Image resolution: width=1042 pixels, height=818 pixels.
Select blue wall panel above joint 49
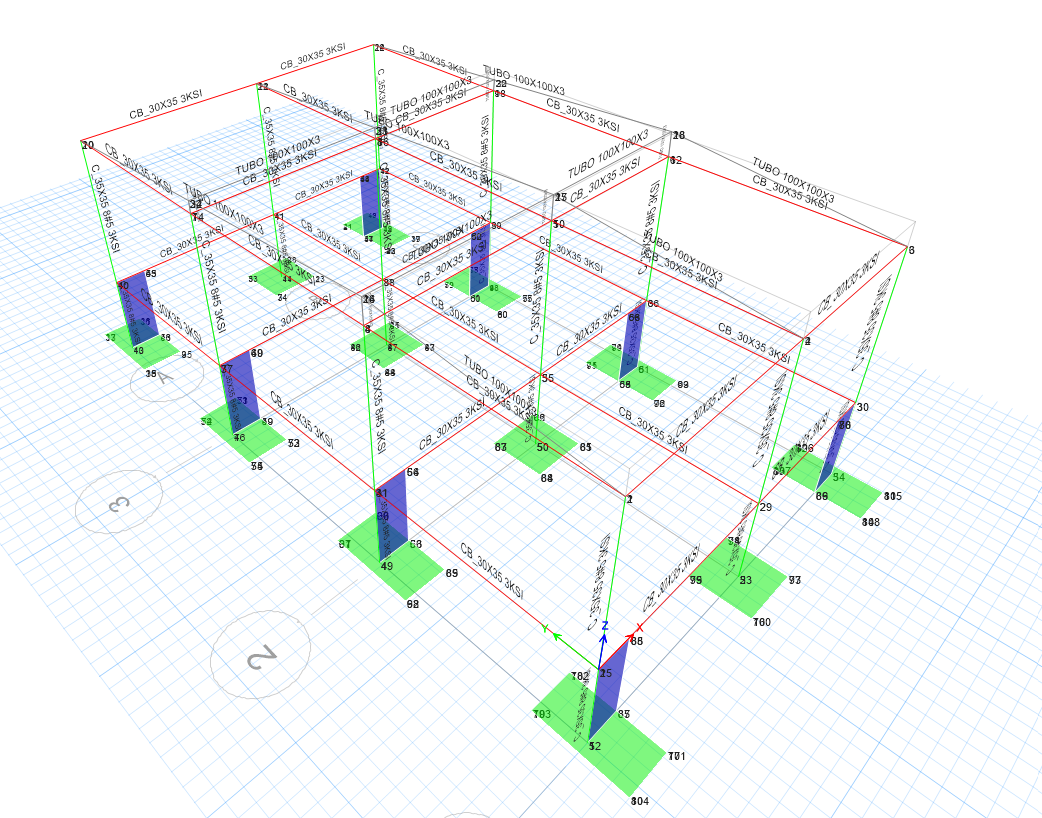pos(393,515)
